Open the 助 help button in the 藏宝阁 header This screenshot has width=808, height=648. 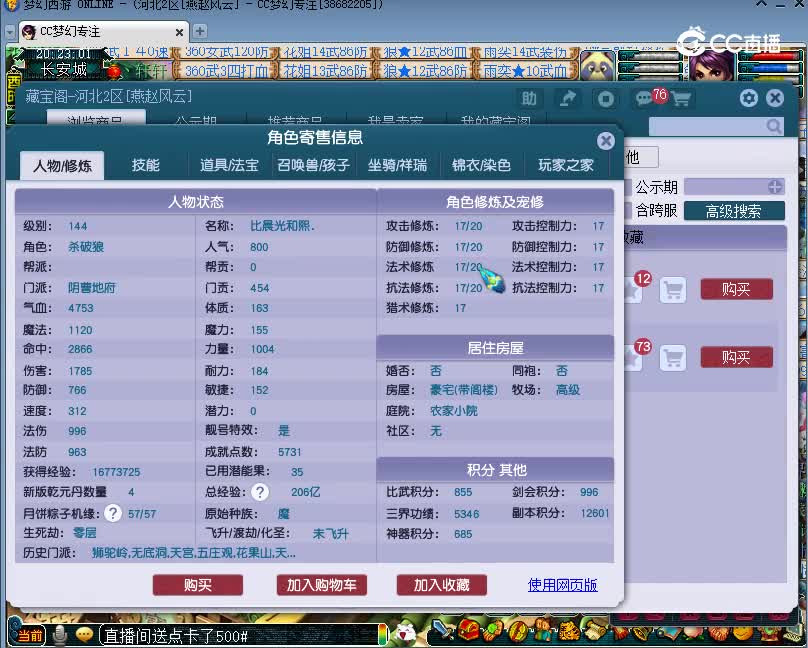pos(529,98)
